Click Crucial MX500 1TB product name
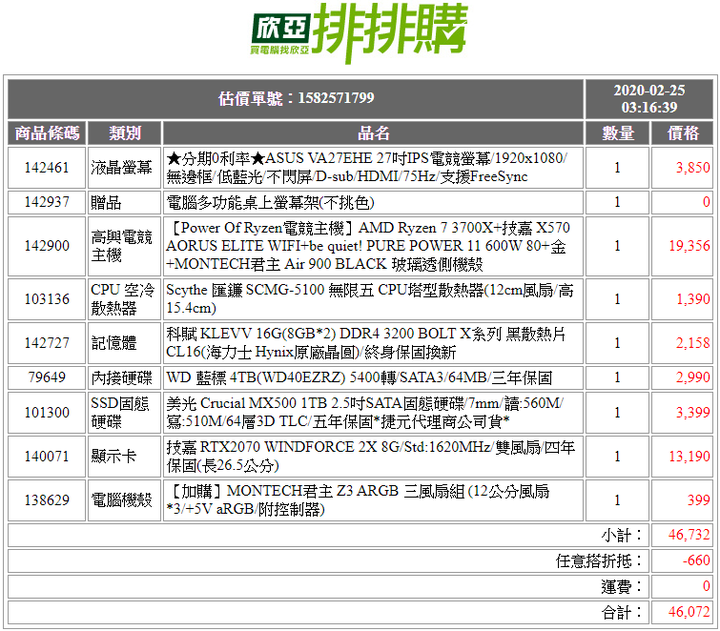720x631 pixels. coord(365,412)
